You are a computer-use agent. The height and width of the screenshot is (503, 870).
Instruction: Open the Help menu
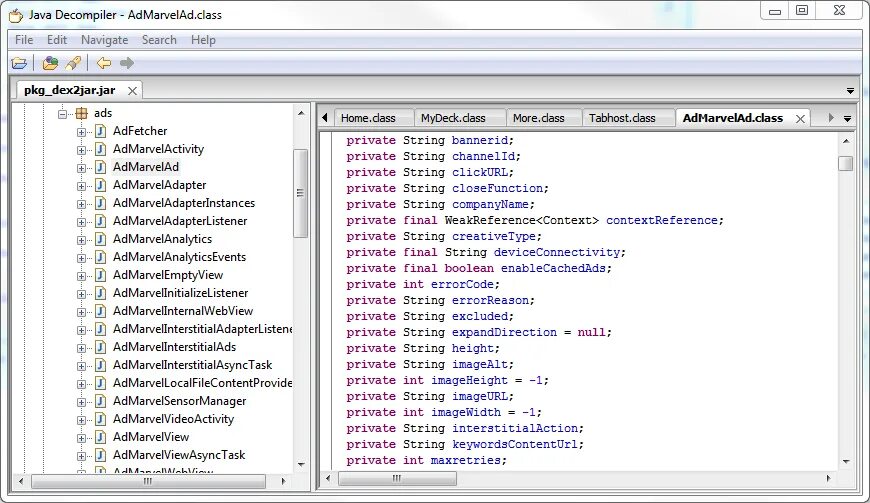point(203,40)
